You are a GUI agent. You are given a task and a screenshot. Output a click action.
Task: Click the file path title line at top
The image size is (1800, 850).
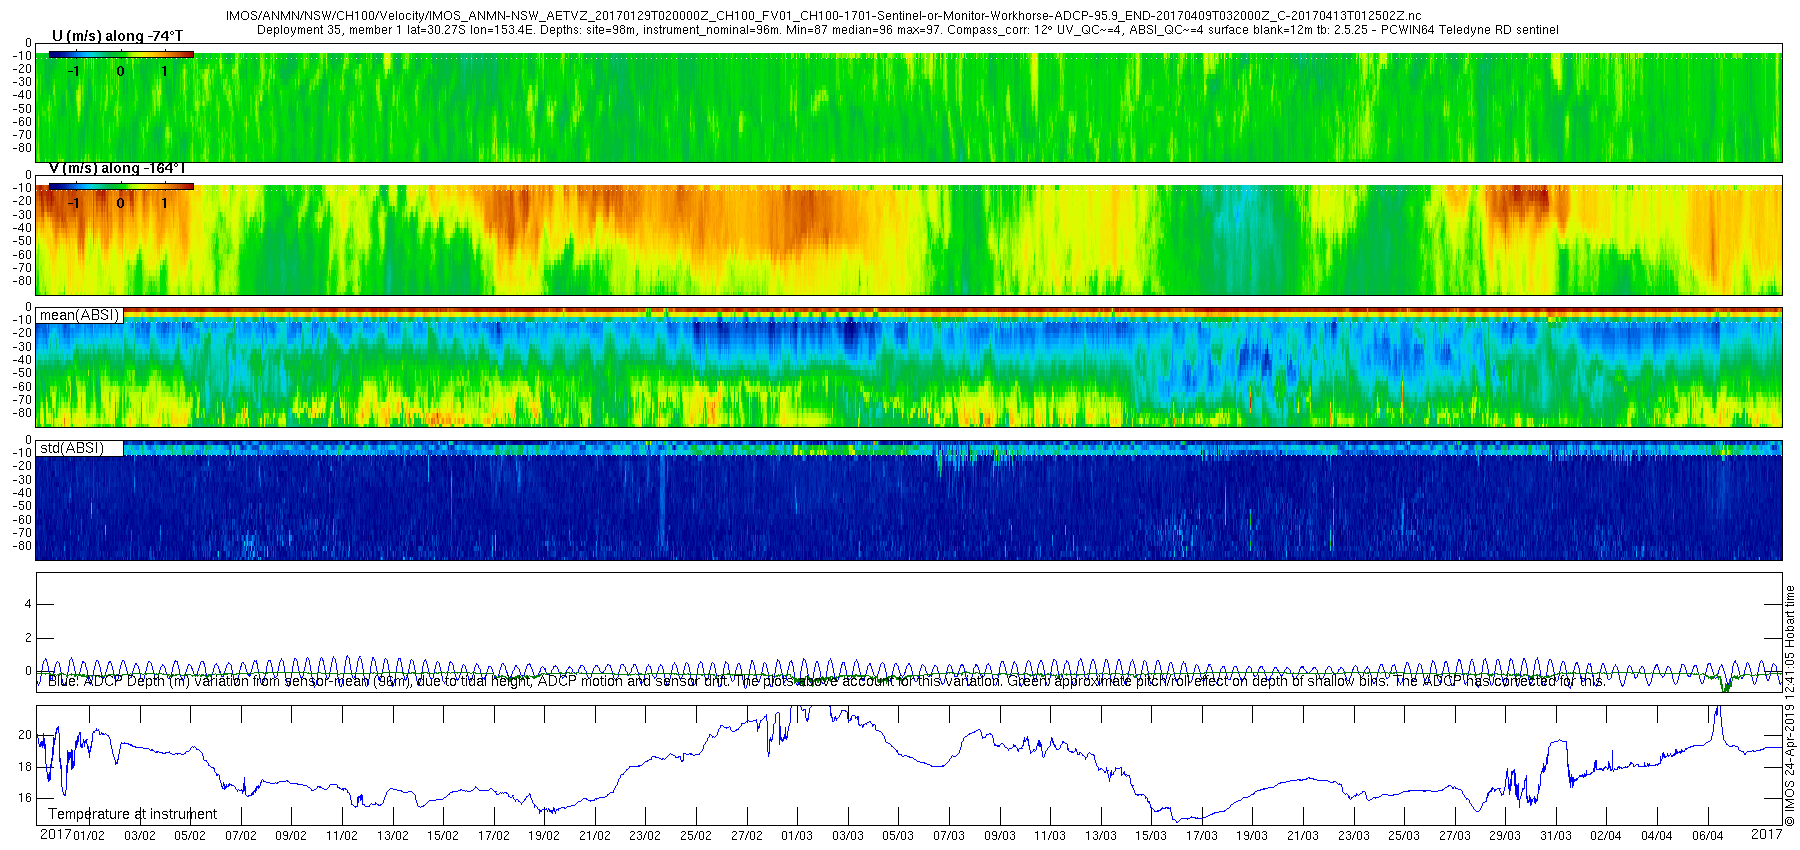(x=823, y=16)
